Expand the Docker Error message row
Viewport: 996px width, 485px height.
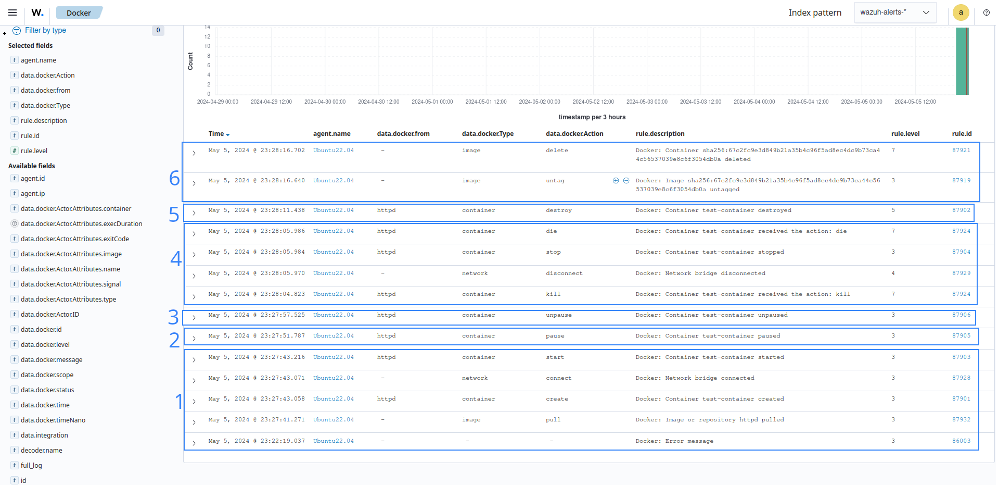pyautogui.click(x=194, y=442)
